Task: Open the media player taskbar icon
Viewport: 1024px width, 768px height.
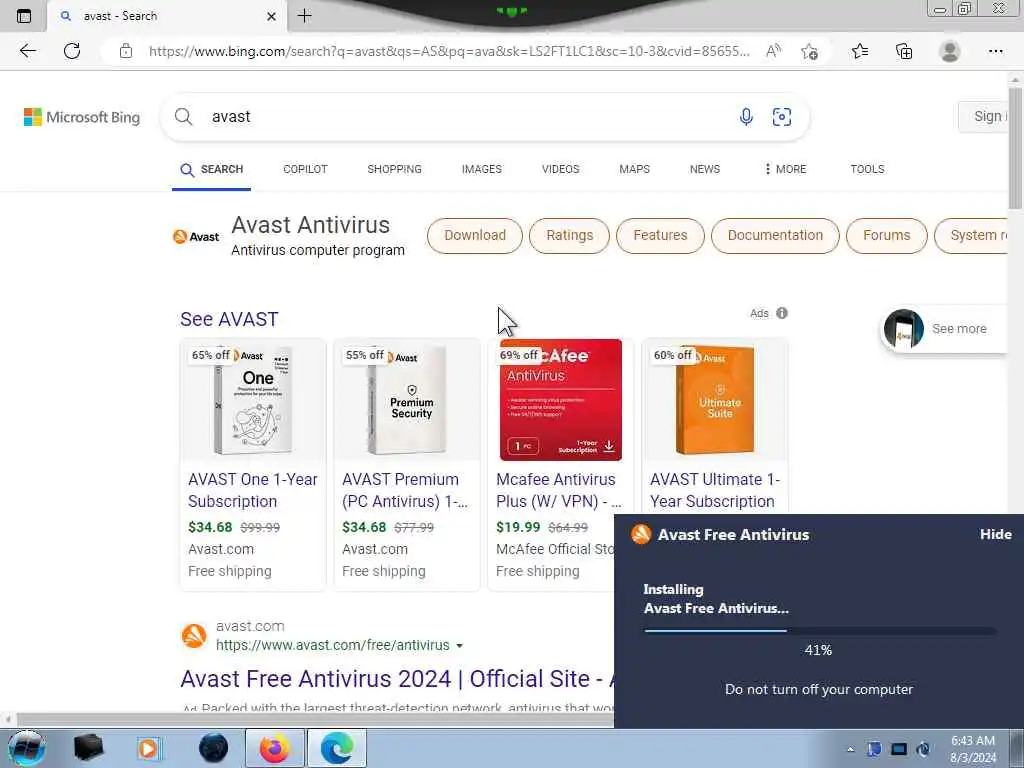Action: tap(149, 748)
